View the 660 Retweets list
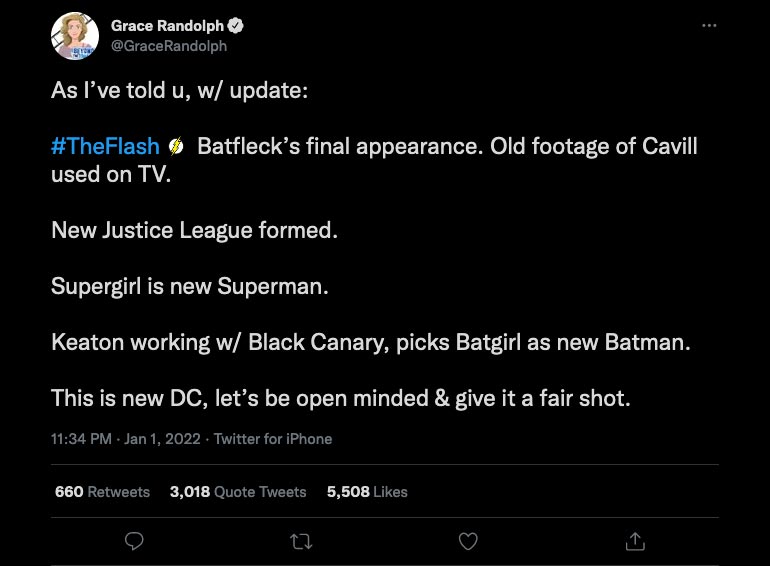 [102, 492]
